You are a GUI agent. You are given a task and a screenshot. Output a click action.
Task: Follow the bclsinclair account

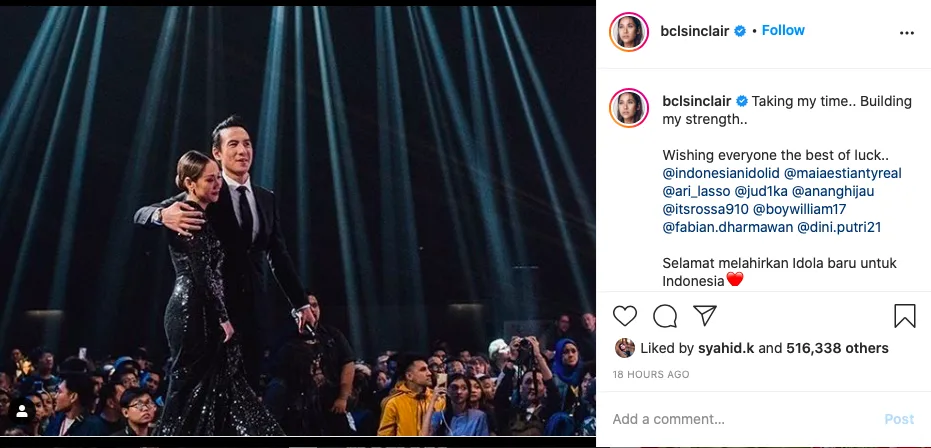tap(783, 31)
